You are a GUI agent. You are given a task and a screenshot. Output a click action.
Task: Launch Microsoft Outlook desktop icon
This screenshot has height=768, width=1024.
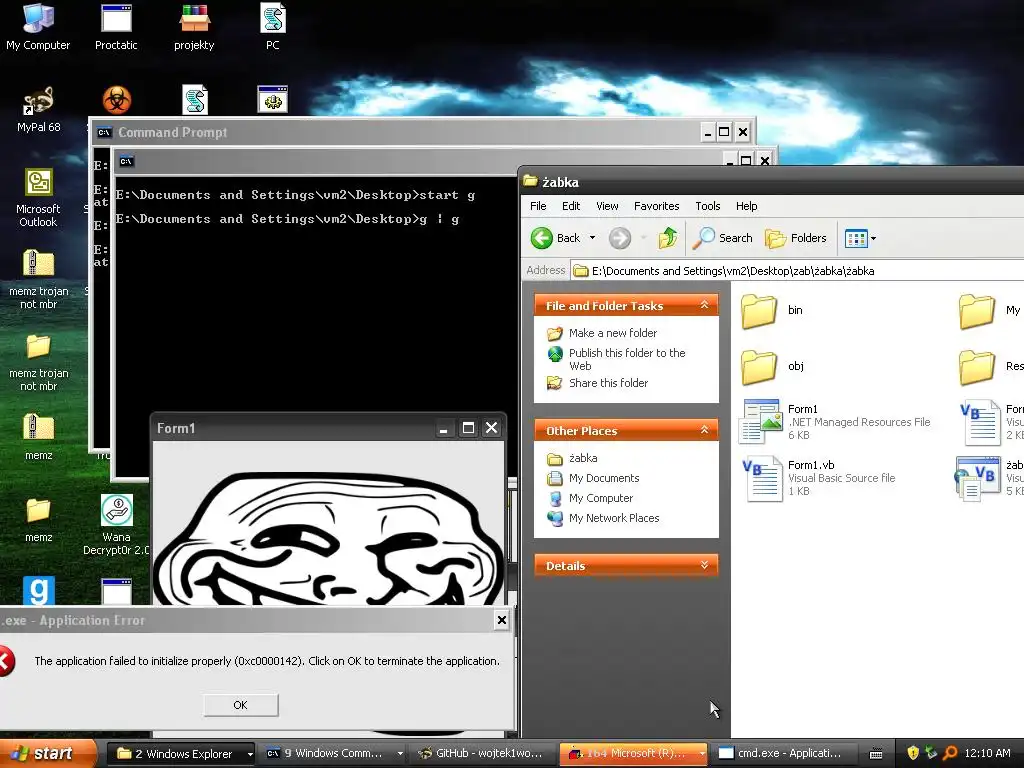(39, 197)
